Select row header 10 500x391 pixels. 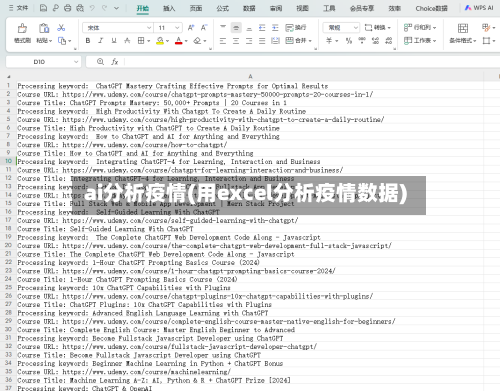pyautogui.click(x=8, y=161)
